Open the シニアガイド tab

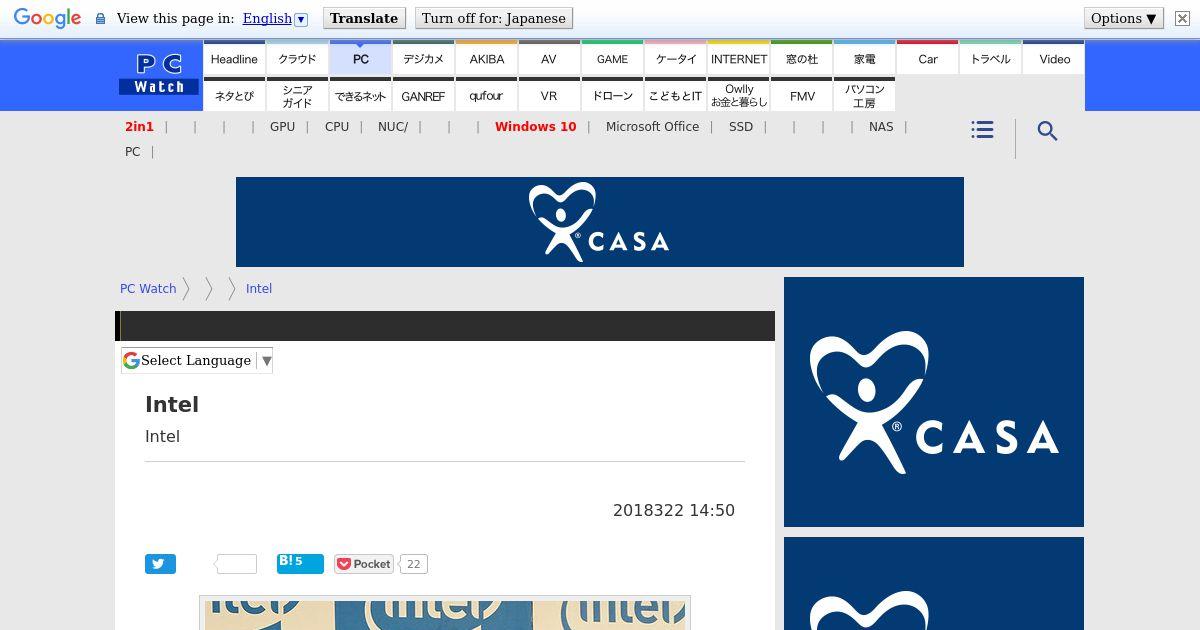[x=297, y=96]
